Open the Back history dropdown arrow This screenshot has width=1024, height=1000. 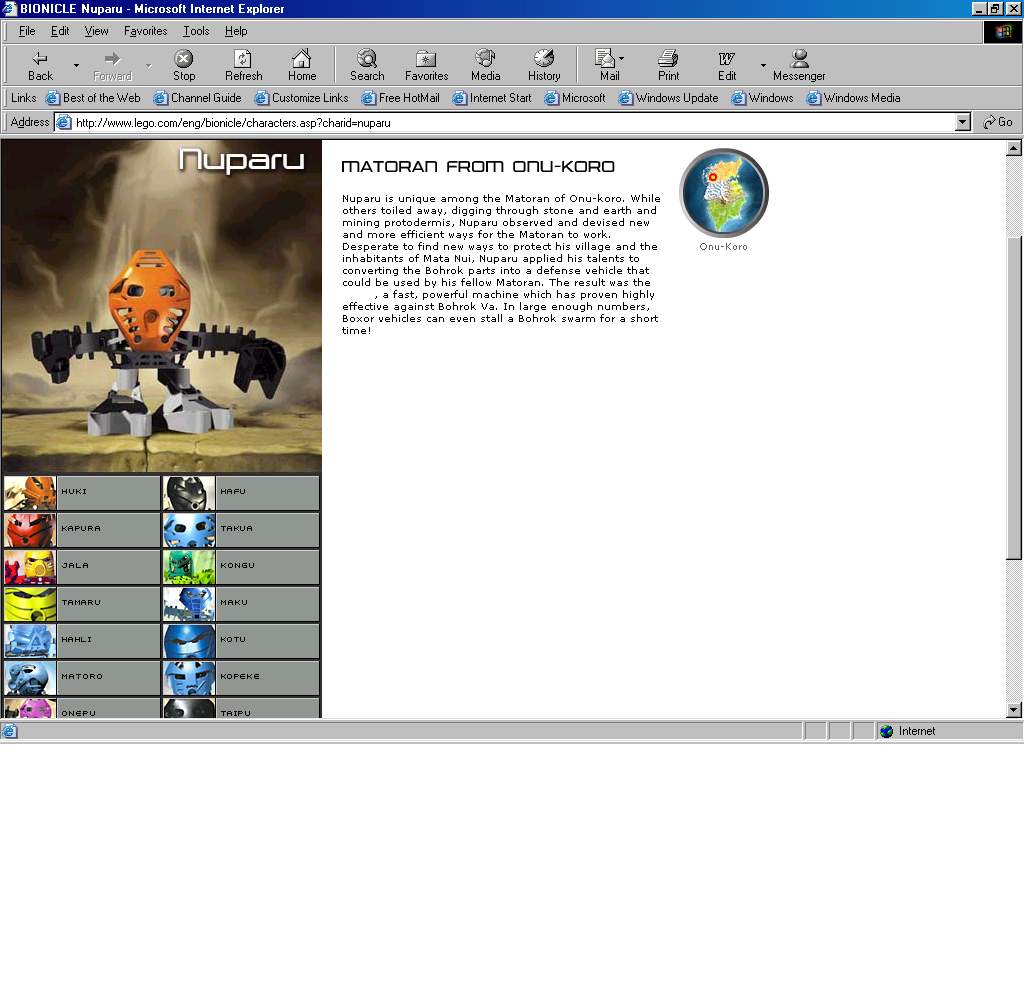coord(76,65)
